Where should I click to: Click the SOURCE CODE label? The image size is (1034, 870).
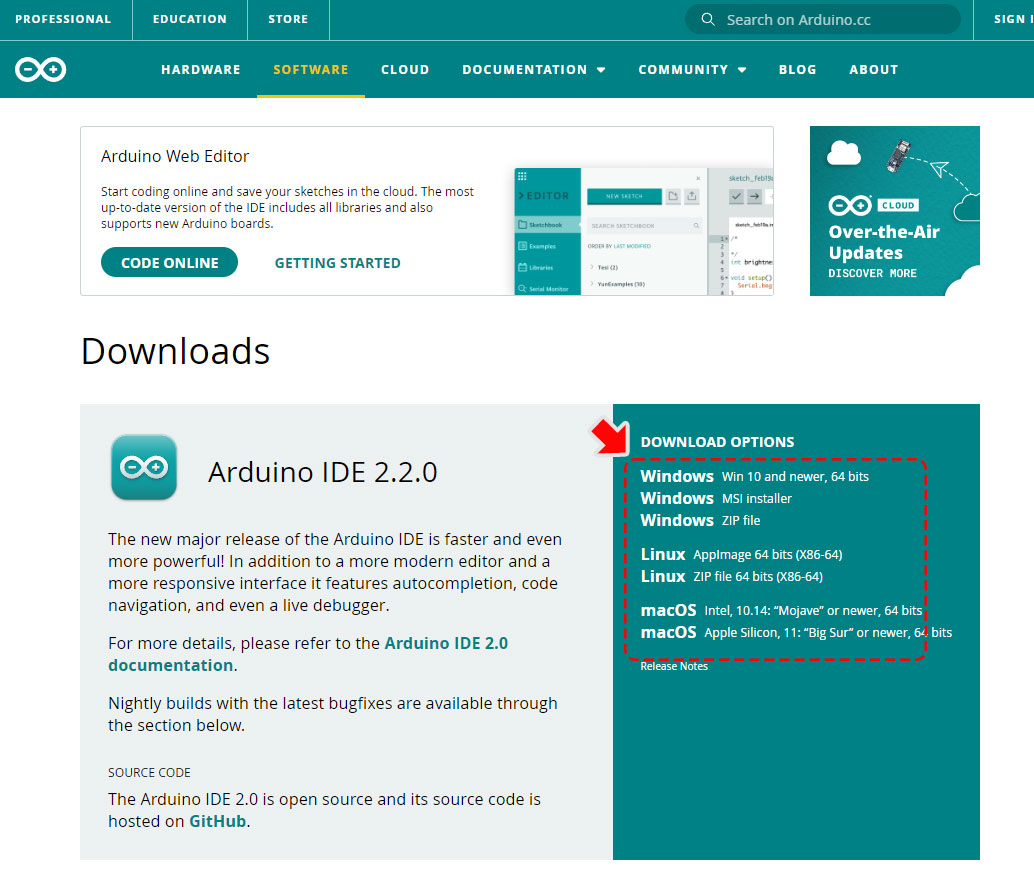click(x=149, y=772)
